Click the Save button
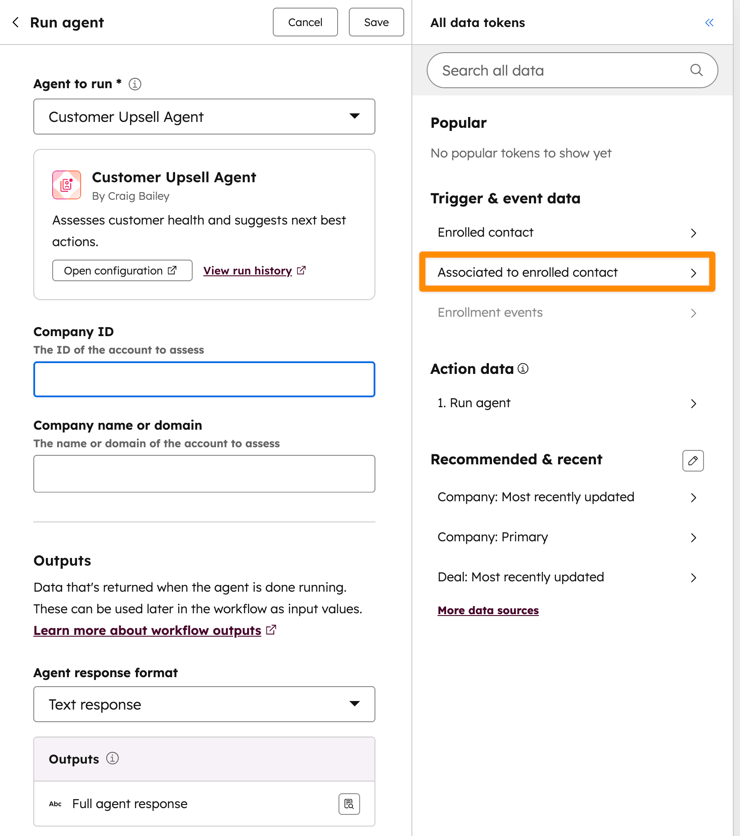This screenshot has height=836, width=740. click(x=376, y=22)
